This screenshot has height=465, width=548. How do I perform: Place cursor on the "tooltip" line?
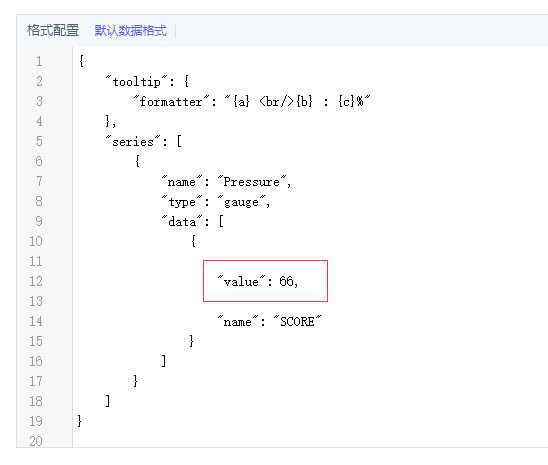[147, 82]
